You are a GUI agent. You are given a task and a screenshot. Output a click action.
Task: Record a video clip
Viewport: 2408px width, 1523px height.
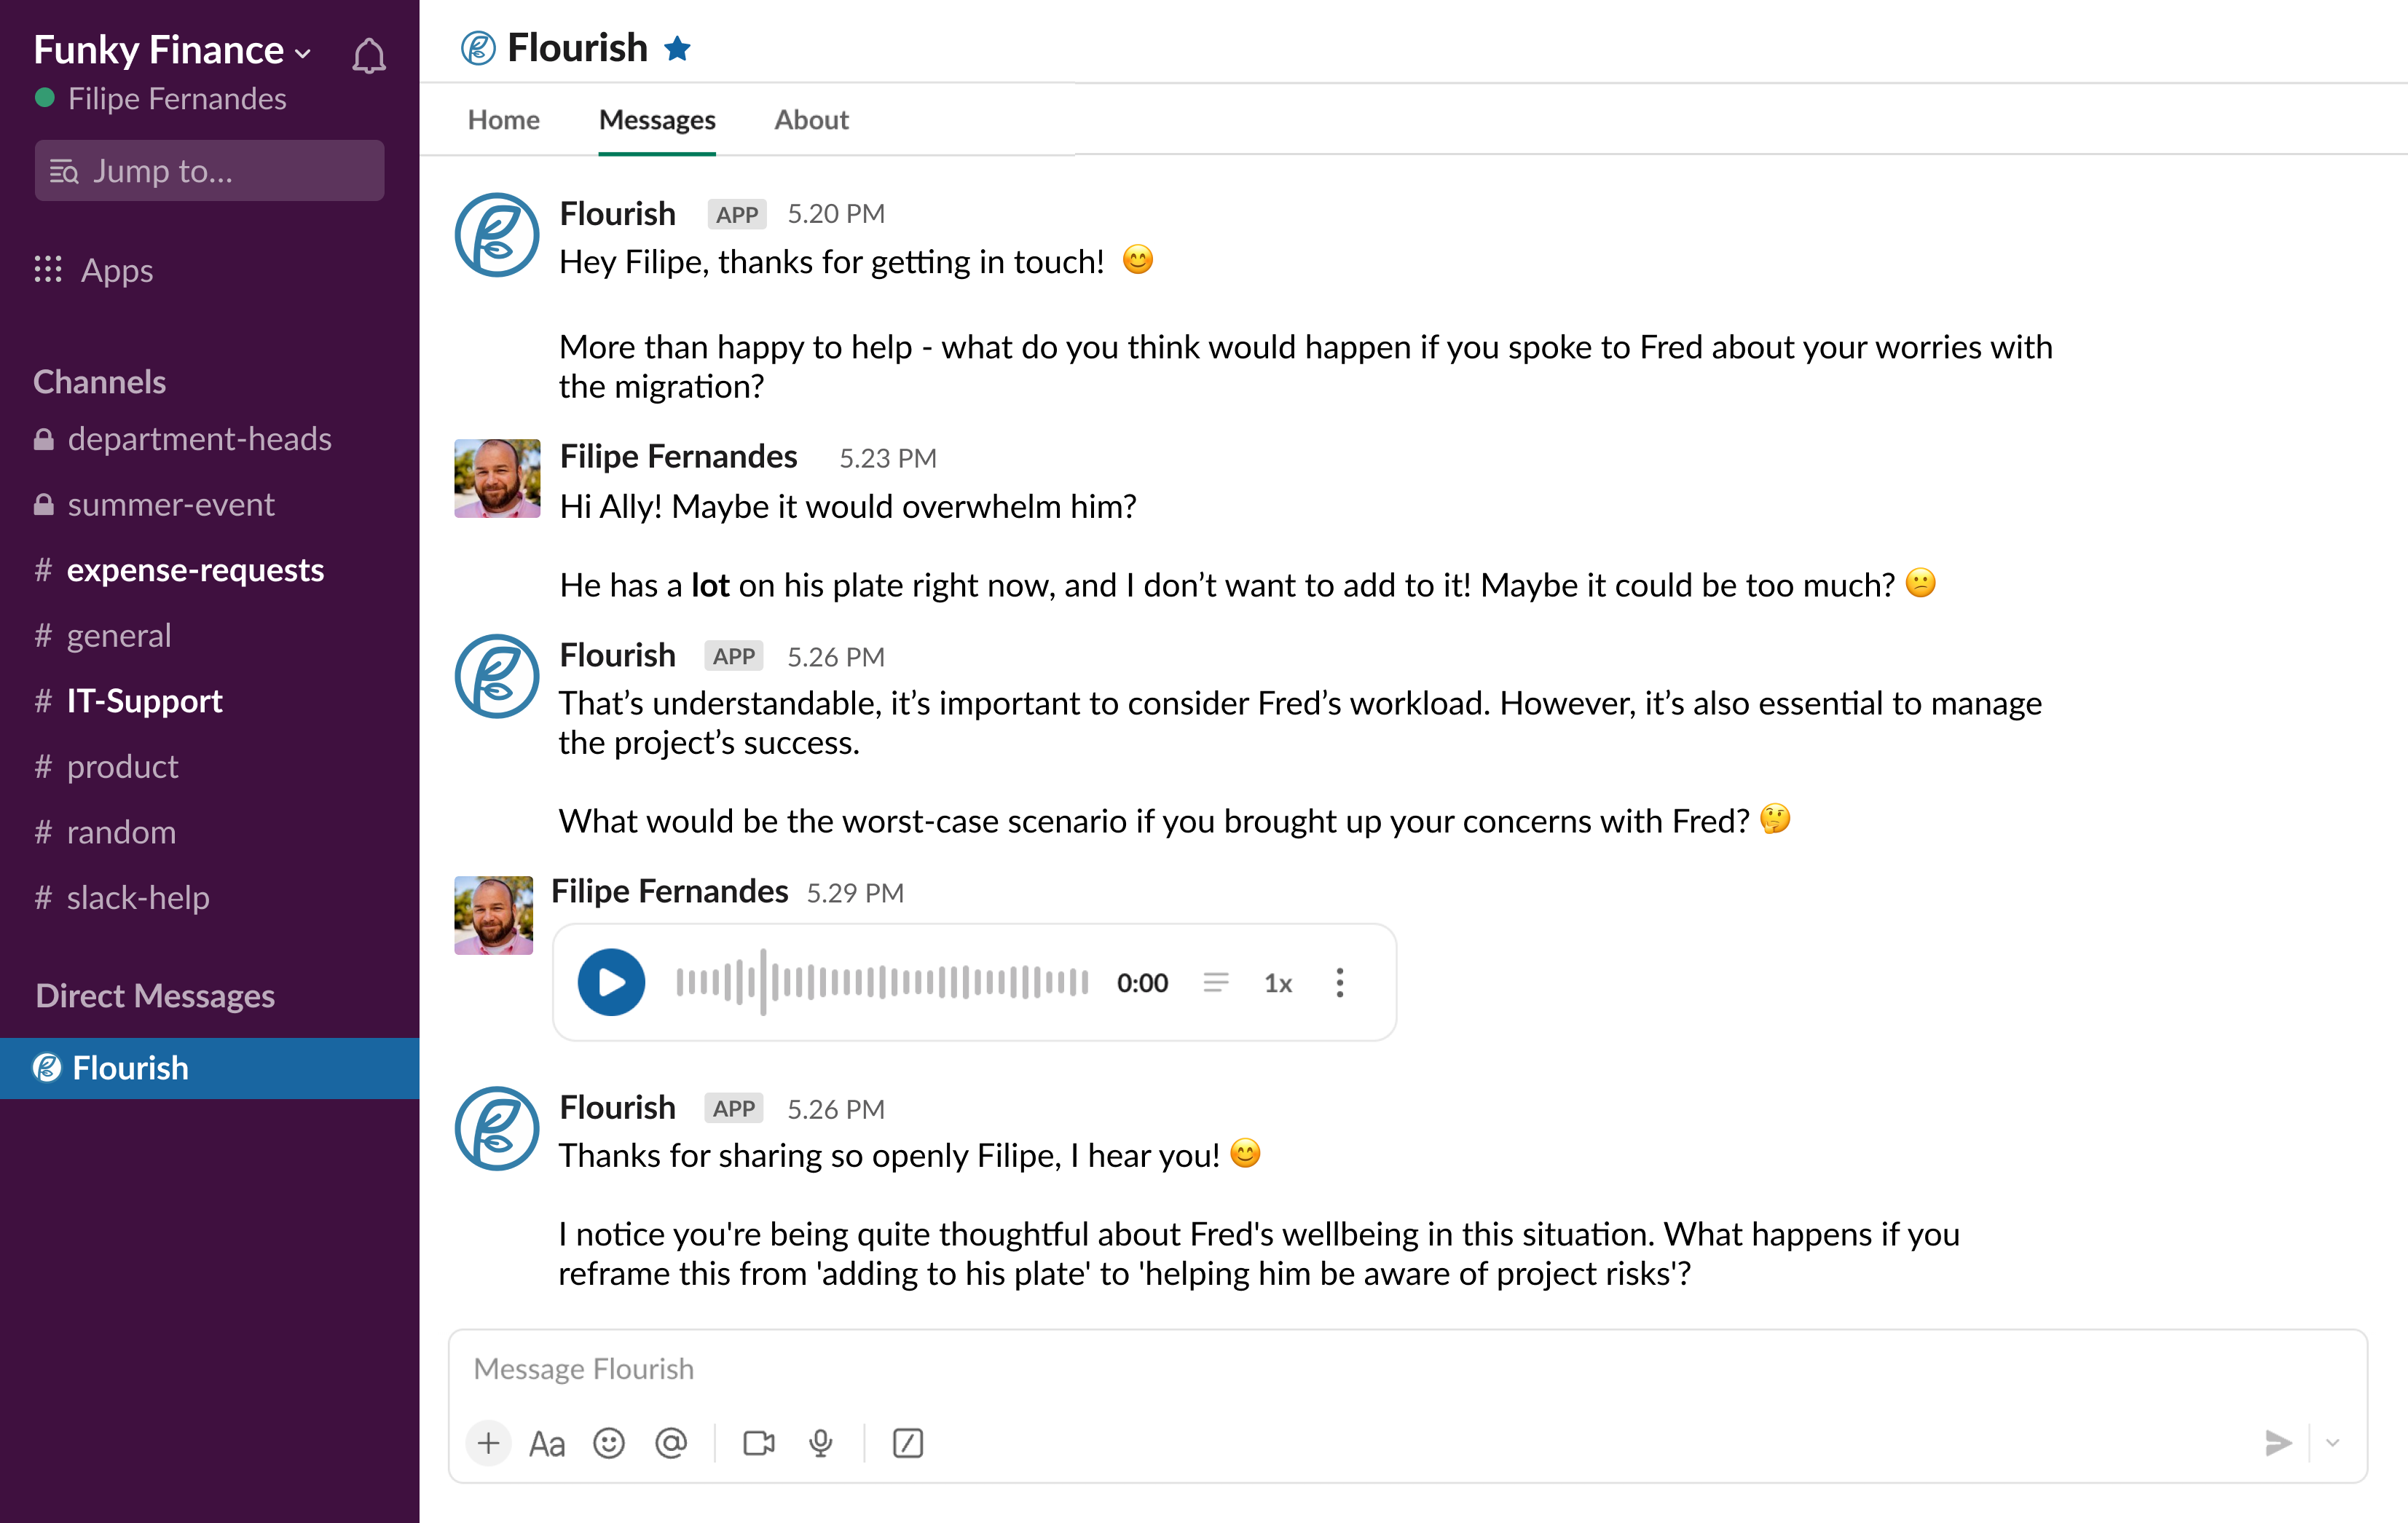[x=759, y=1443]
